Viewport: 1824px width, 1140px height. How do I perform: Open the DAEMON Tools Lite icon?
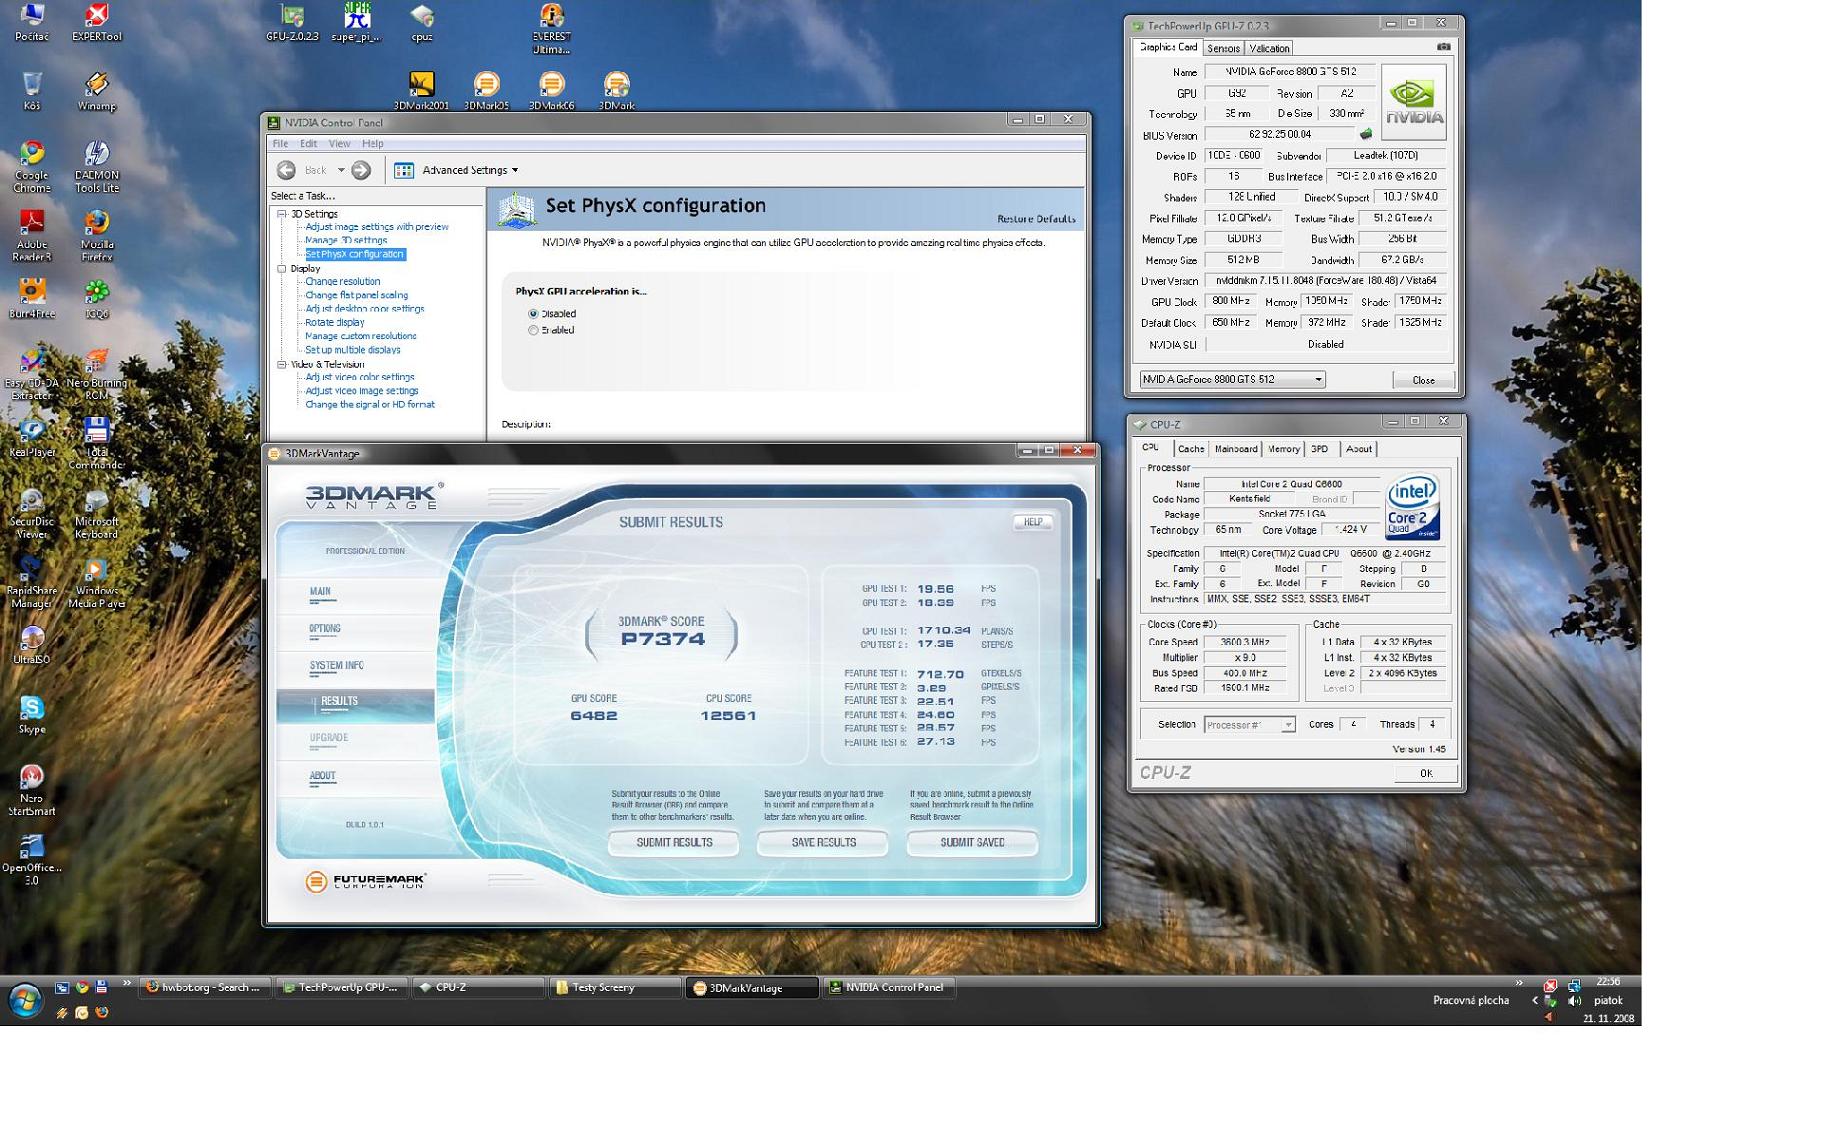tap(96, 166)
